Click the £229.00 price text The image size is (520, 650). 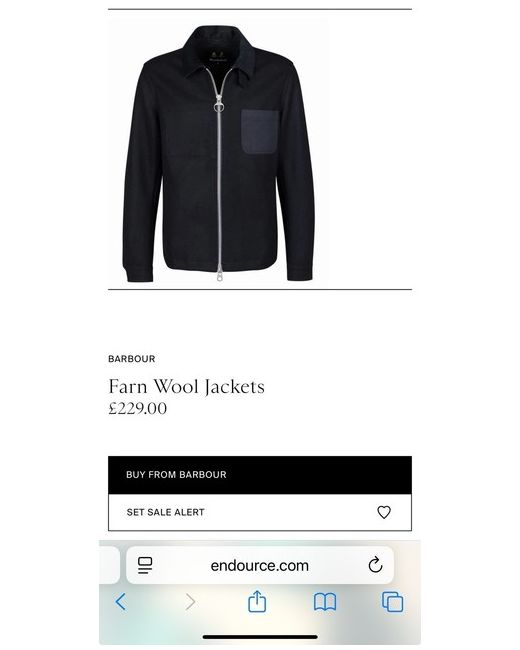(x=138, y=408)
